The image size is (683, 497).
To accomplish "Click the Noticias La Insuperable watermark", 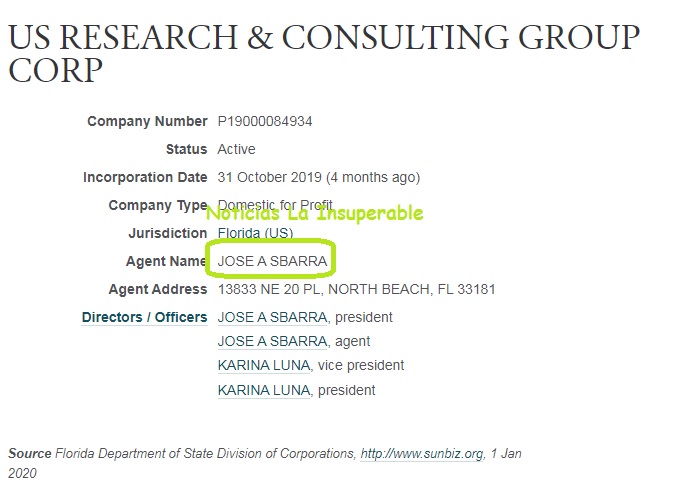I will coord(314,213).
